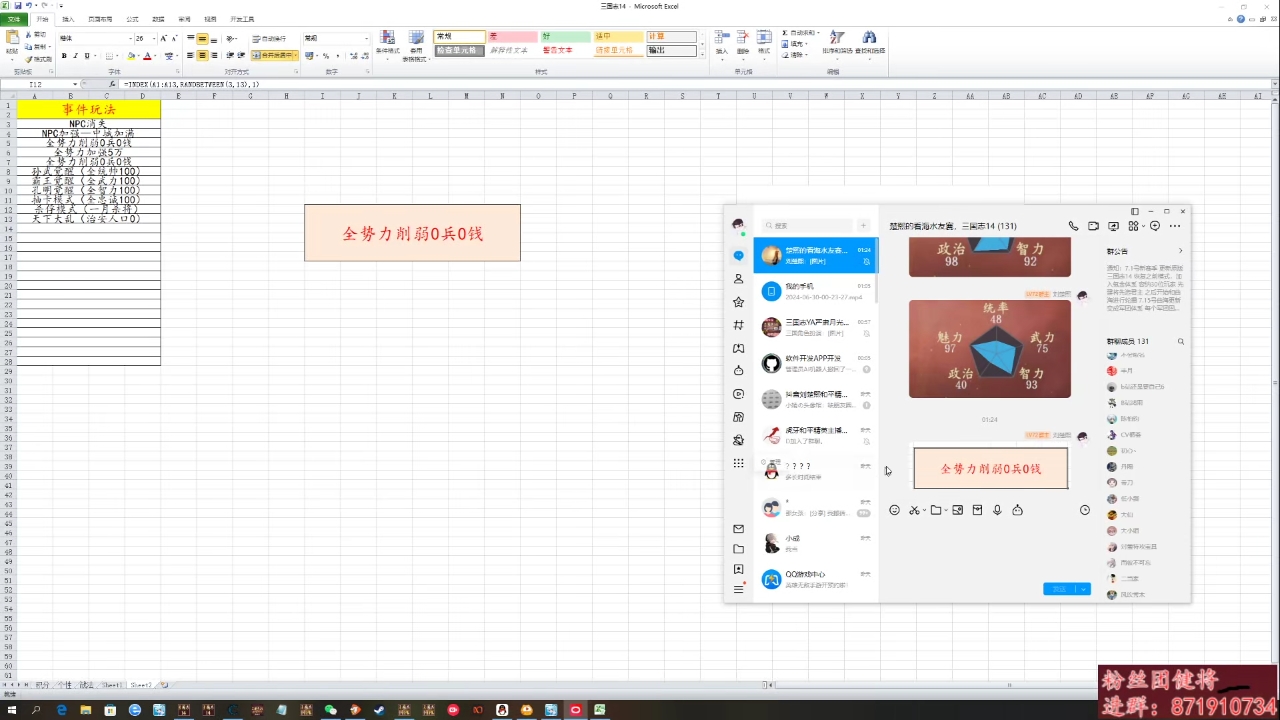Search group members with magnifier icon
The image size is (1280, 720).
[x=1180, y=342]
